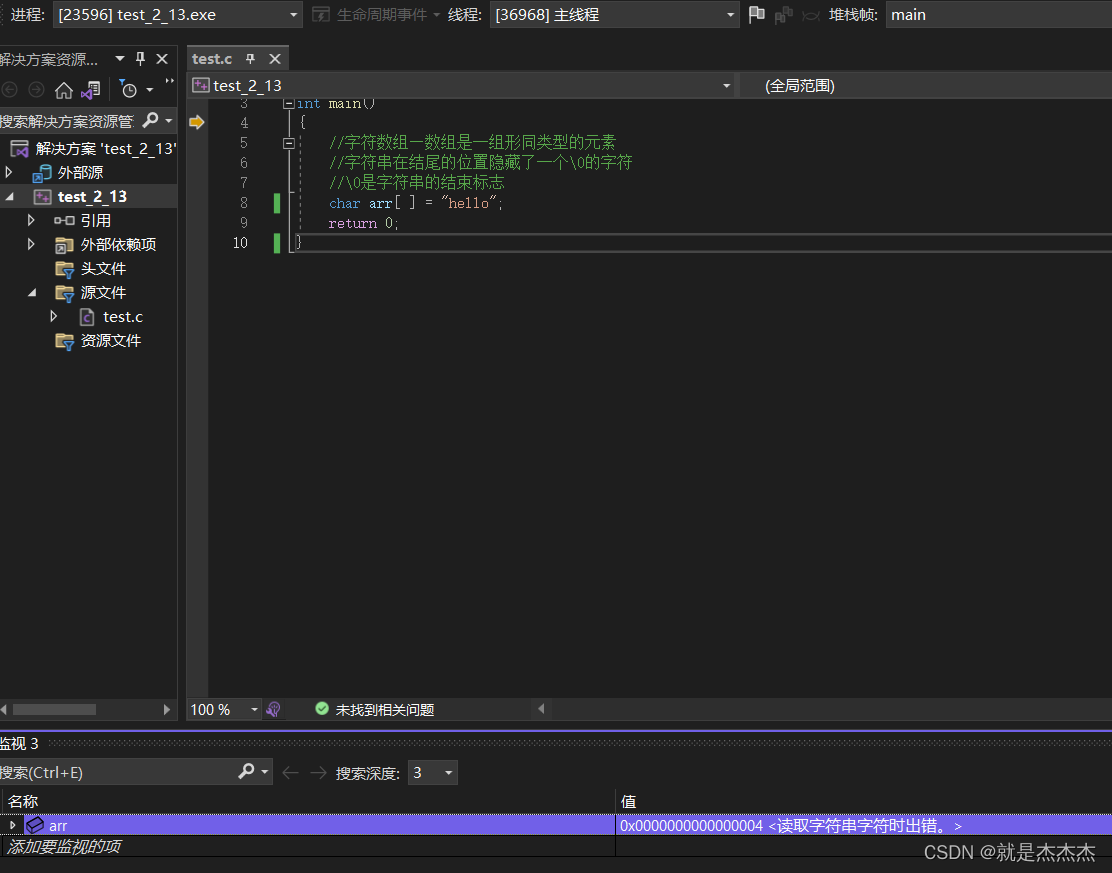Screen dimensions: 1112x873
Task: Click the editor horizontal scroll left arrow
Action: 541,709
